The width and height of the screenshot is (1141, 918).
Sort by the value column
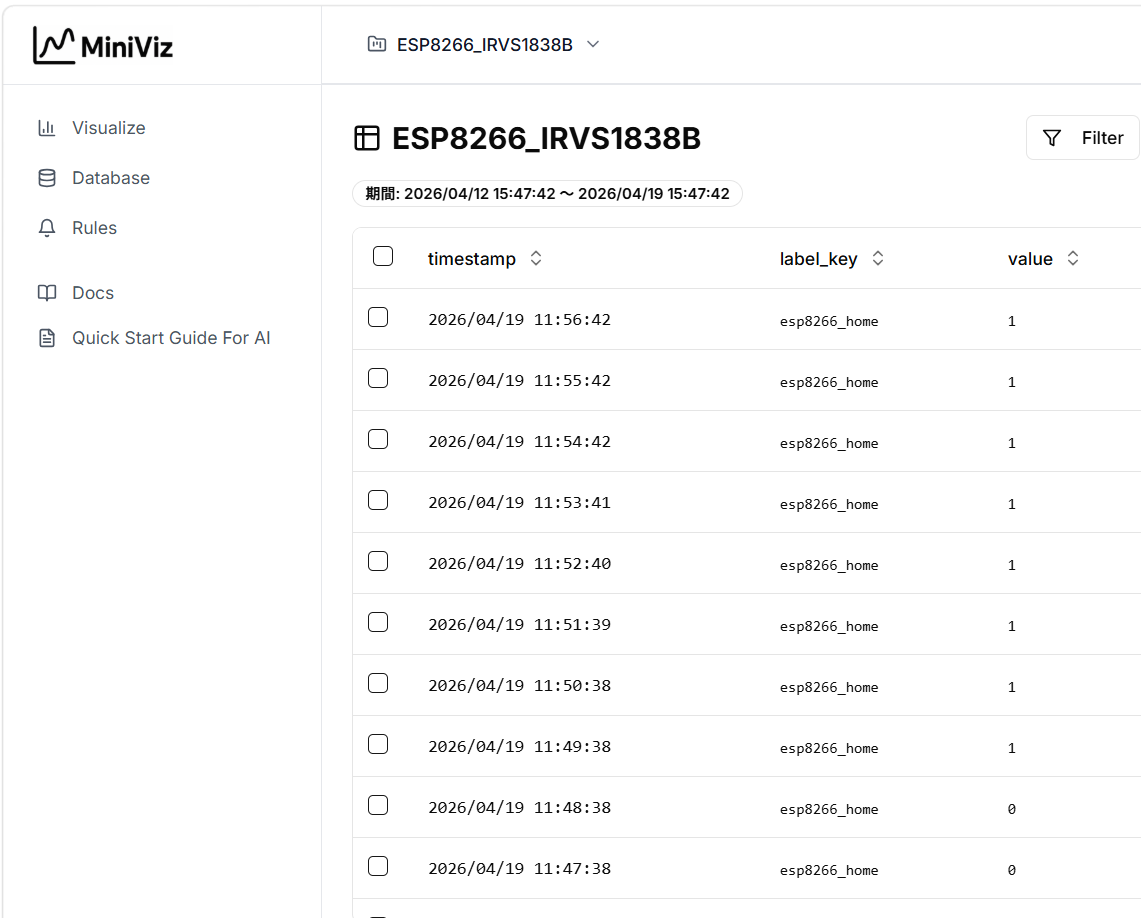click(1072, 257)
